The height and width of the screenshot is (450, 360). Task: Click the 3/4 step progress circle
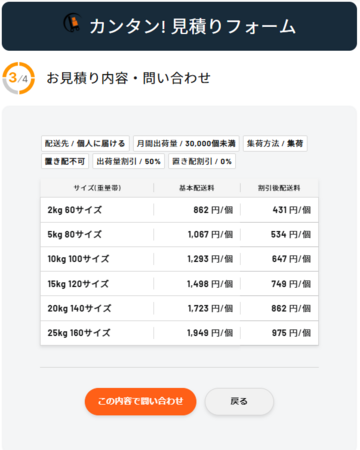coord(19,78)
